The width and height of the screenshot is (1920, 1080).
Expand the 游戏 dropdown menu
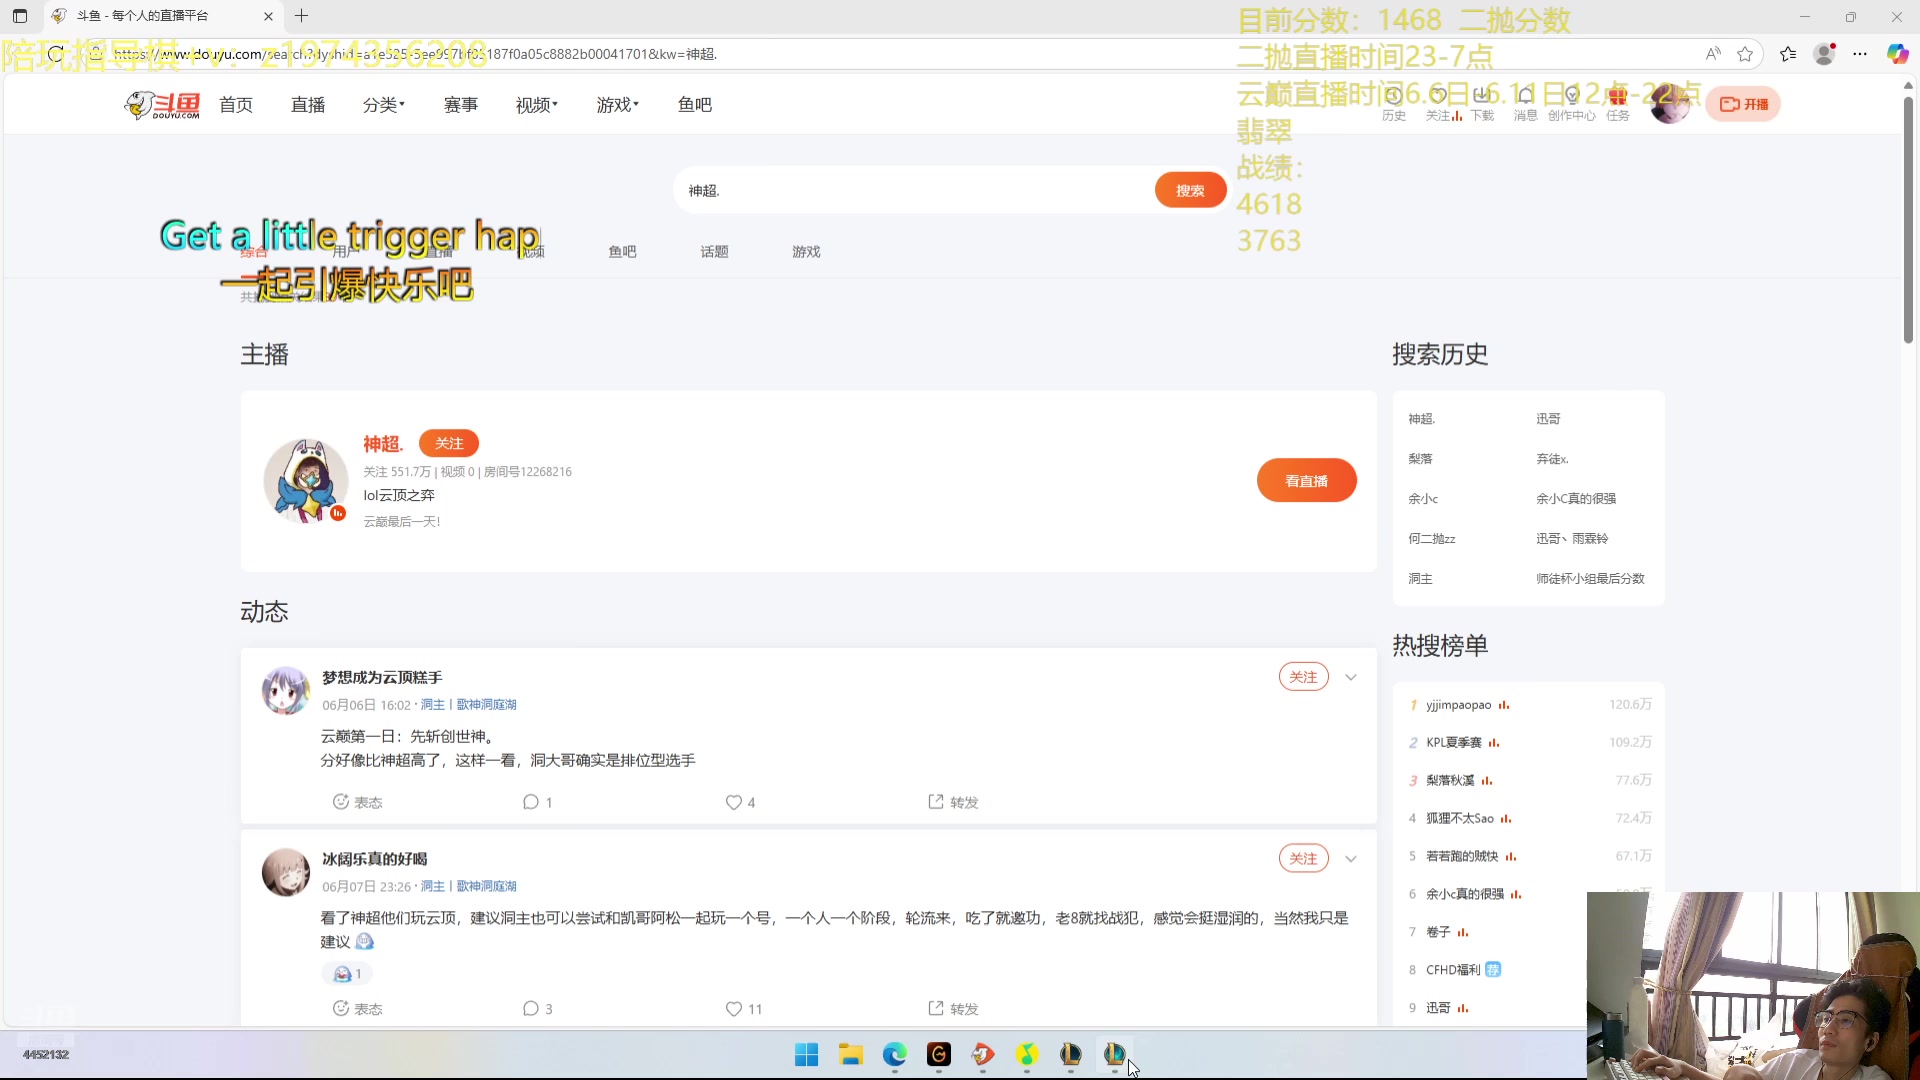[x=618, y=105]
